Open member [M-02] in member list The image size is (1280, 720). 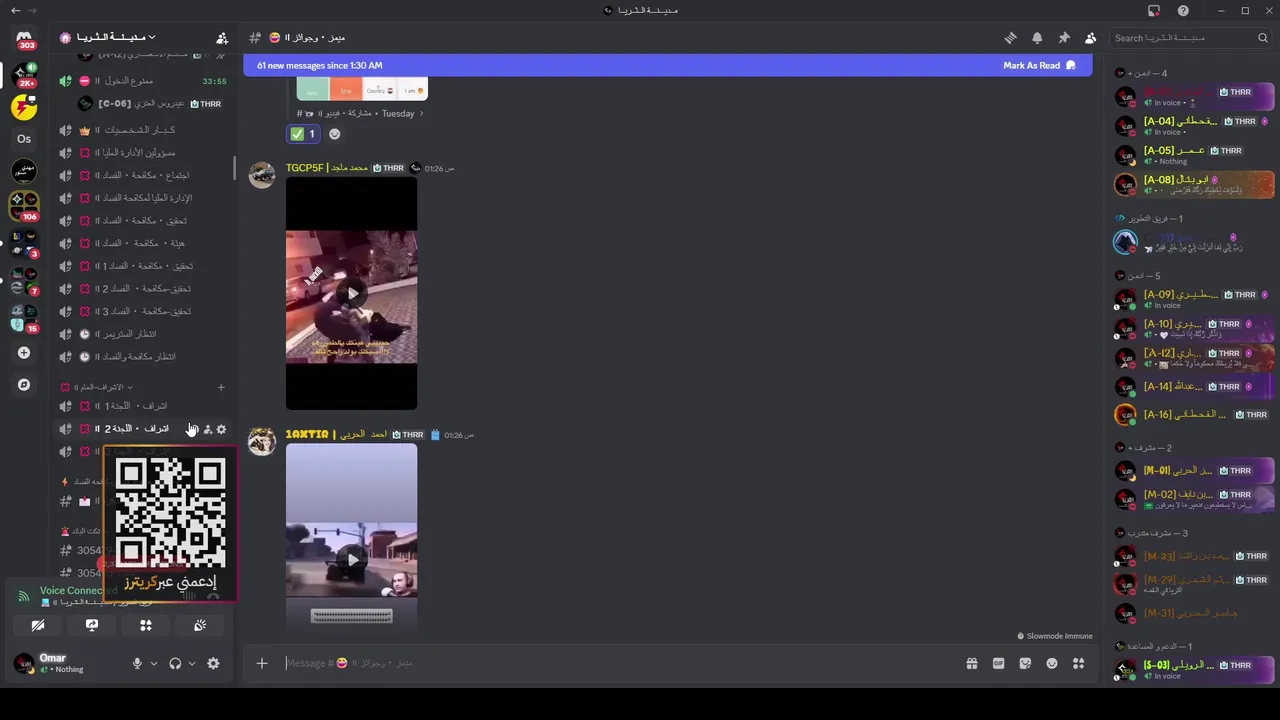pyautogui.click(x=1195, y=498)
